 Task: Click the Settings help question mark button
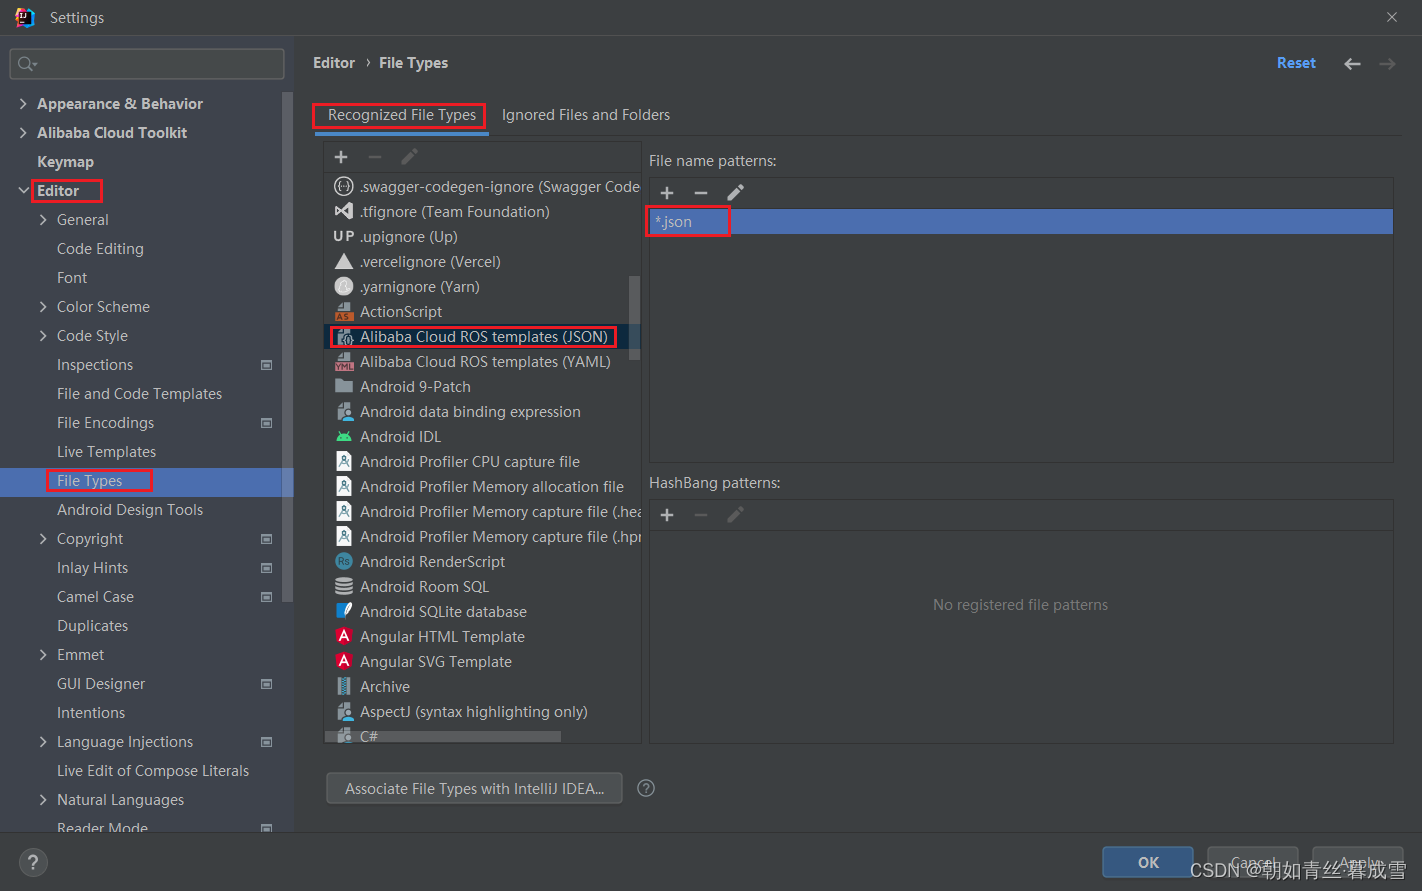[33, 862]
